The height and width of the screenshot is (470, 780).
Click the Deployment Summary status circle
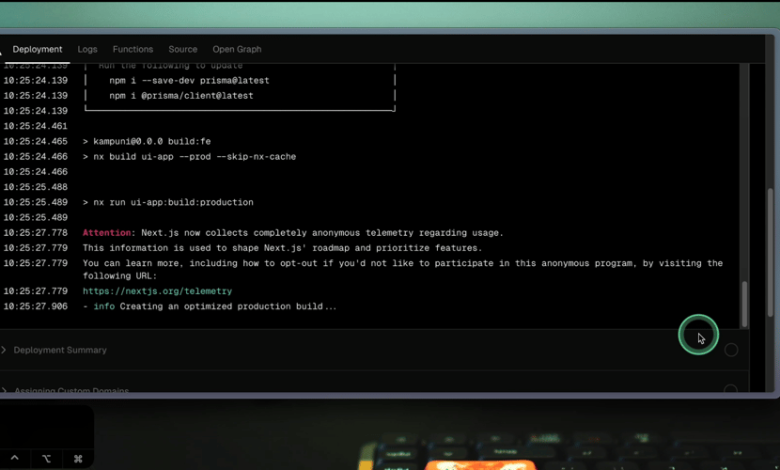tap(731, 350)
